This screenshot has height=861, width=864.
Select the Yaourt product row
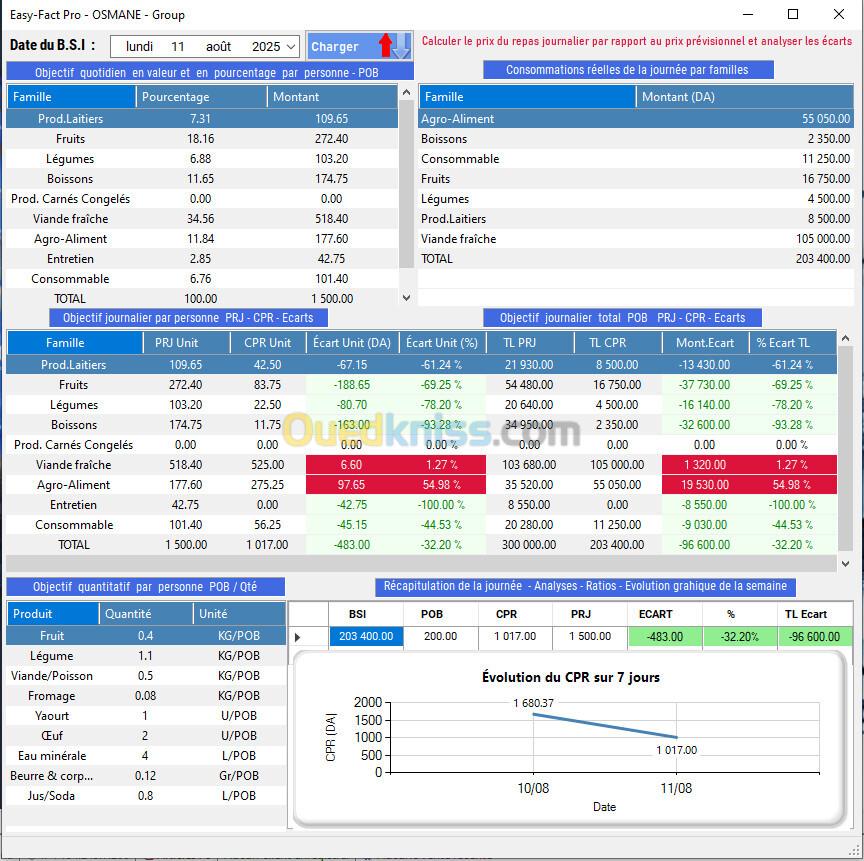pyautogui.click(x=52, y=716)
